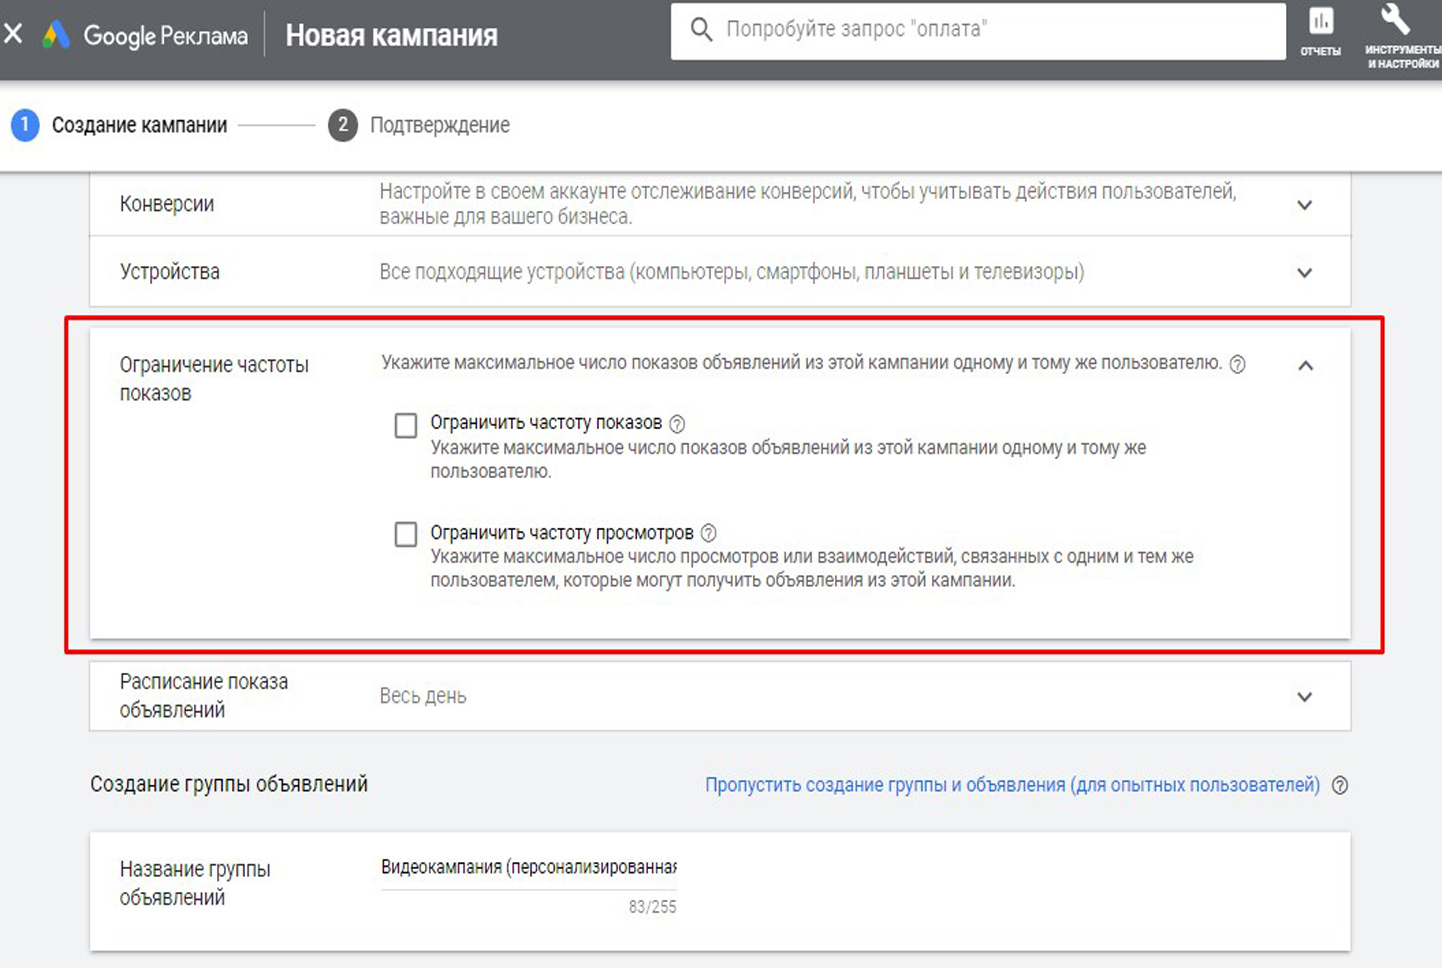Open Инструменты и настройки wrench icon

coord(1395,20)
